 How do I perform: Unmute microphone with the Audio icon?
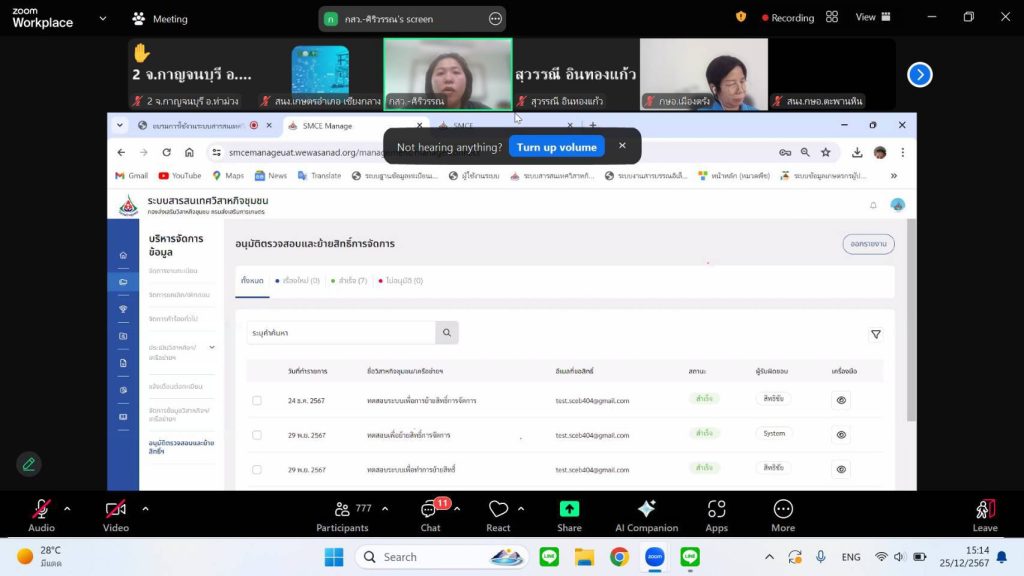pyautogui.click(x=41, y=510)
